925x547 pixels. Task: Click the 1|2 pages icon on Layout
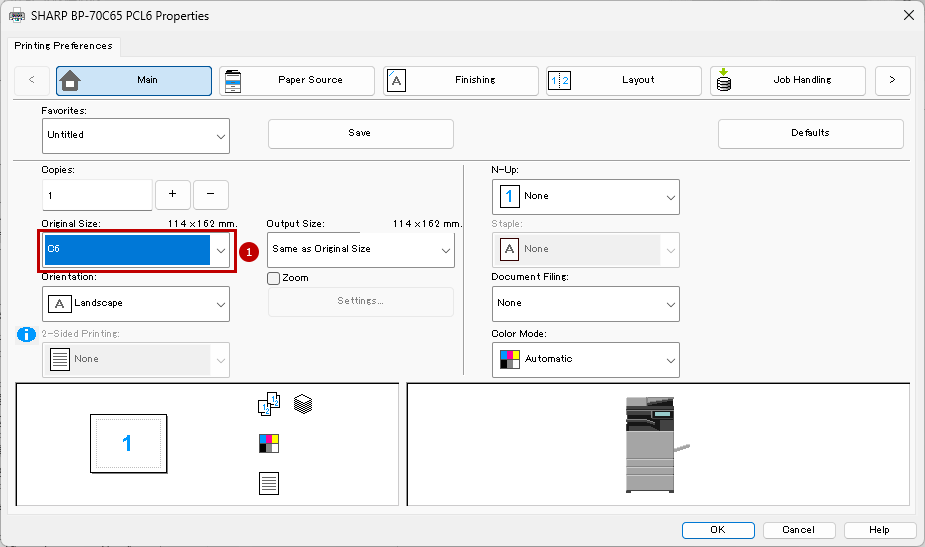559,80
